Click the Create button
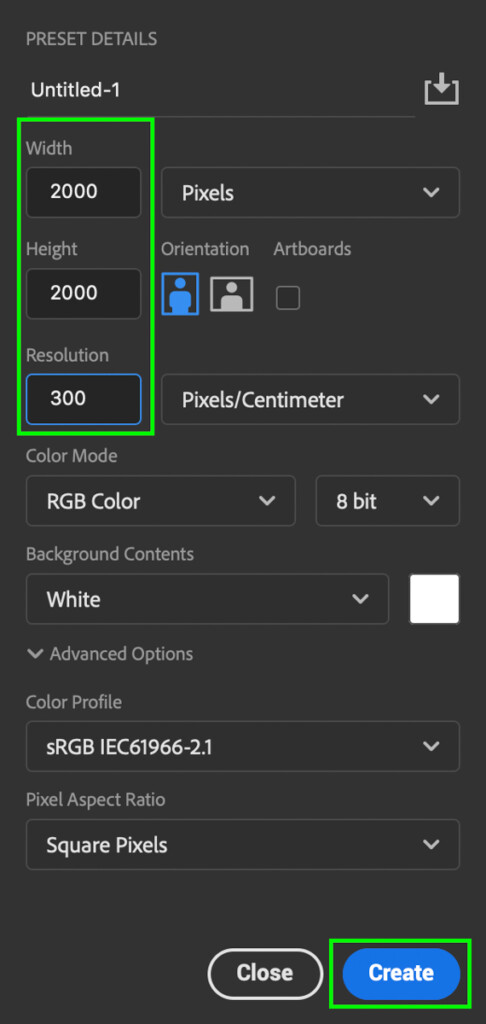Viewport: 486px width, 1024px height. click(x=401, y=973)
